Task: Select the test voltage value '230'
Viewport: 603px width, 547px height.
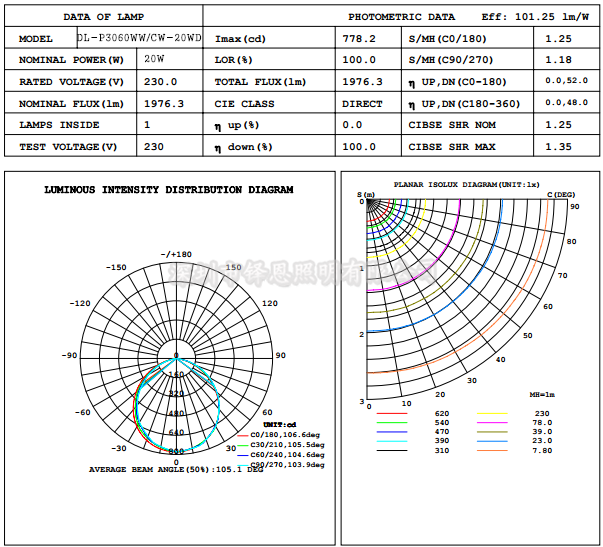Action: tap(154, 147)
